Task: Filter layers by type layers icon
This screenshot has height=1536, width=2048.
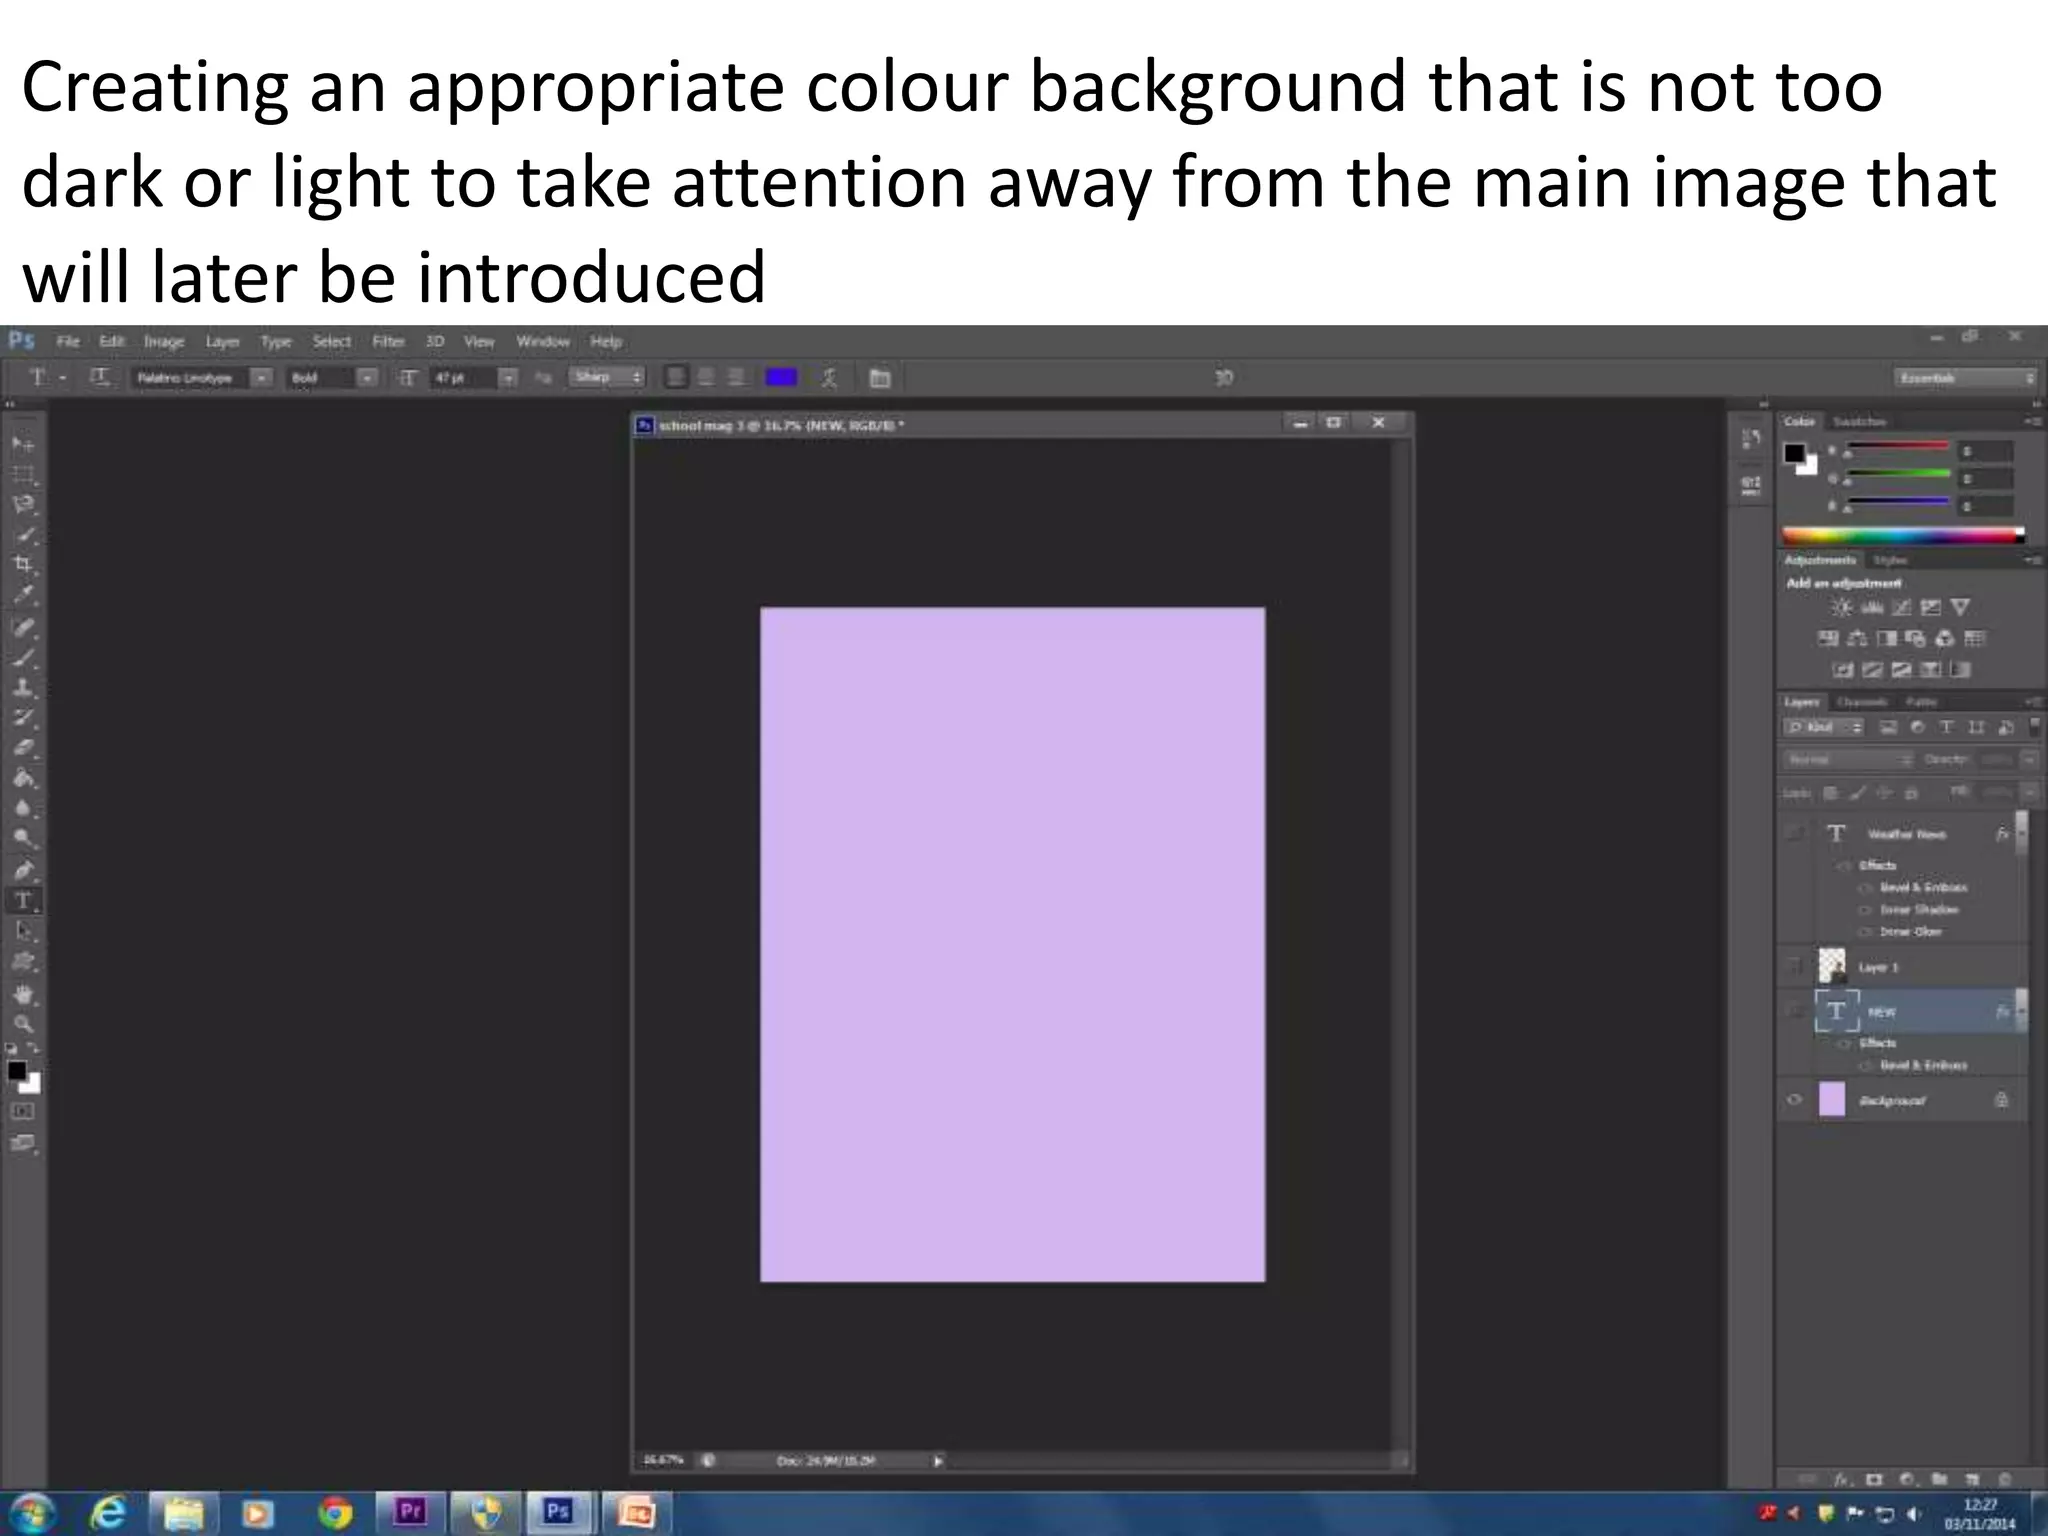Action: [1946, 727]
